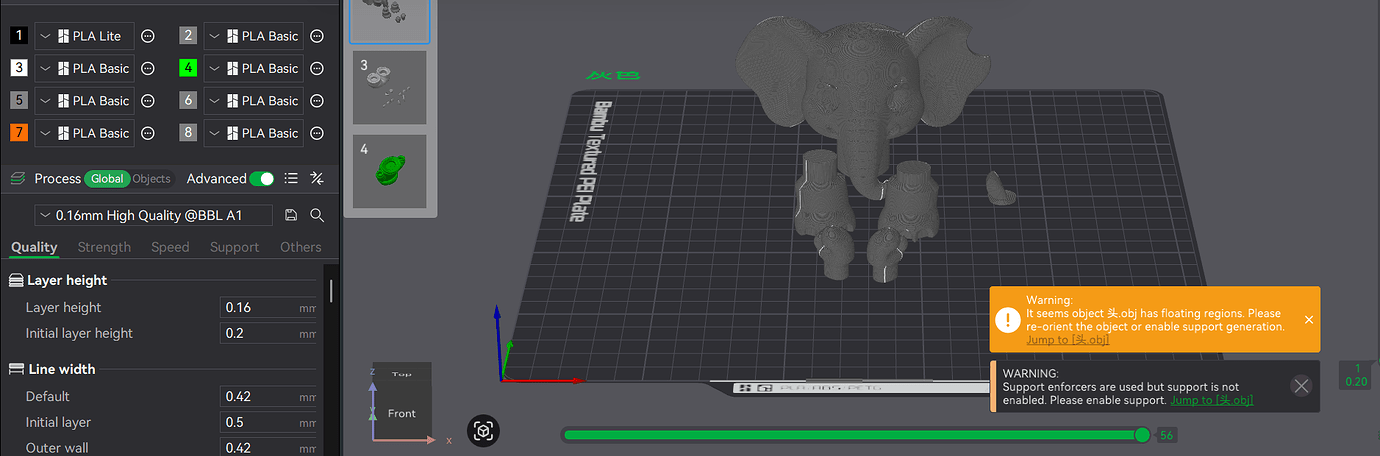Click the Front face of view cube

point(401,413)
